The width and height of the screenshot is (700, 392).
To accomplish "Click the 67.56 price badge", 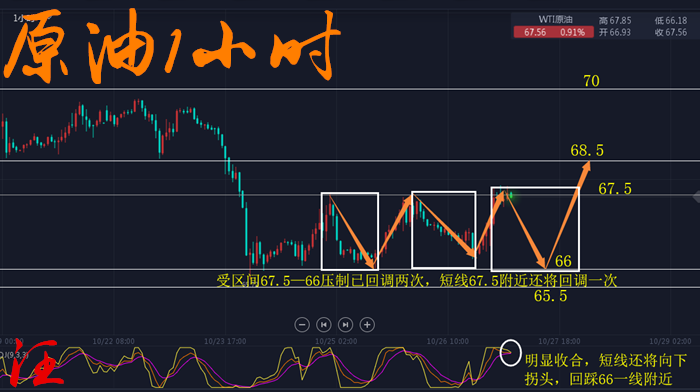I will (535, 32).
